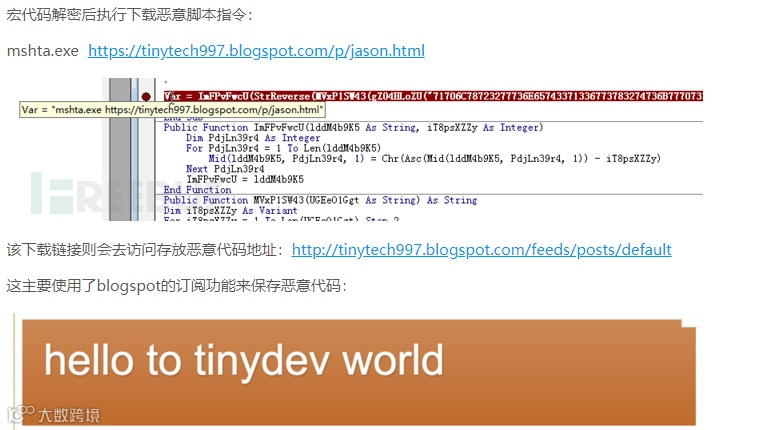Viewport: 760px width, 430px height.
Task: Click the 'hello to tinydev world' banner
Action: coord(359,372)
